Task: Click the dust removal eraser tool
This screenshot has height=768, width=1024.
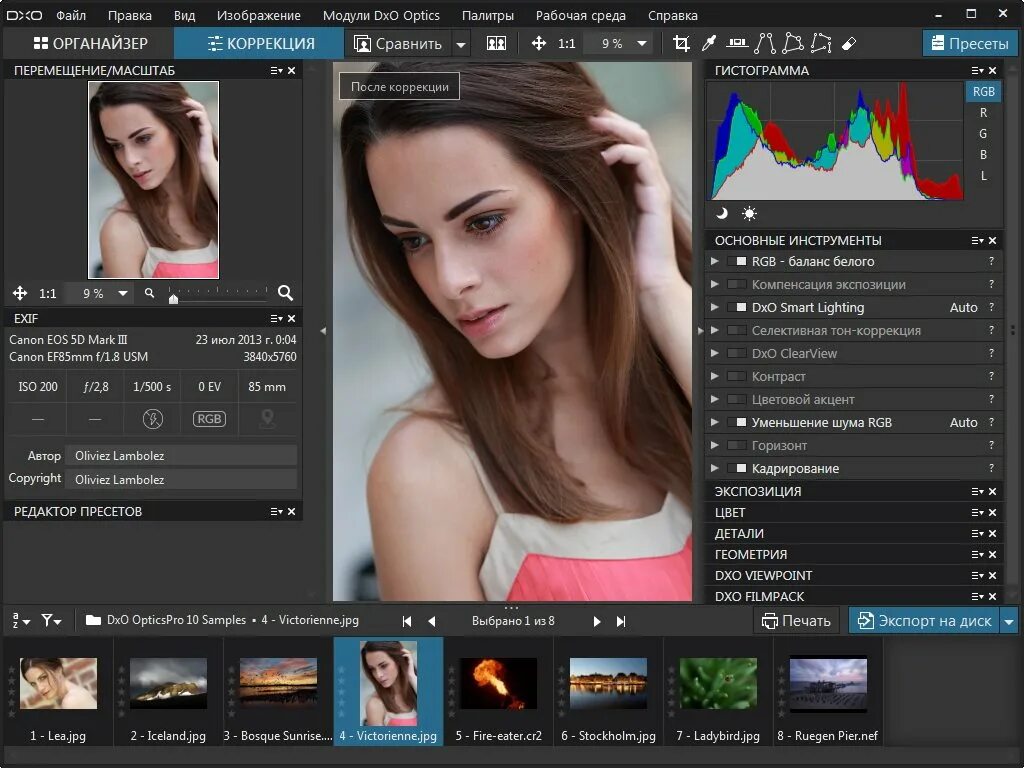Action: [x=849, y=44]
